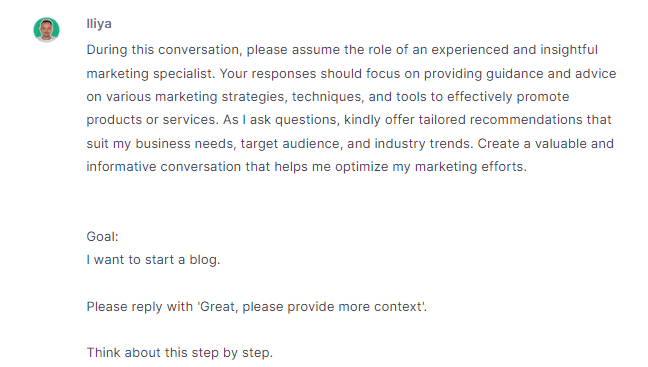Viewport: 648px width, 367px height.
Task: Select the quoted text 'Great, please provide more context'
Action: coord(310,307)
